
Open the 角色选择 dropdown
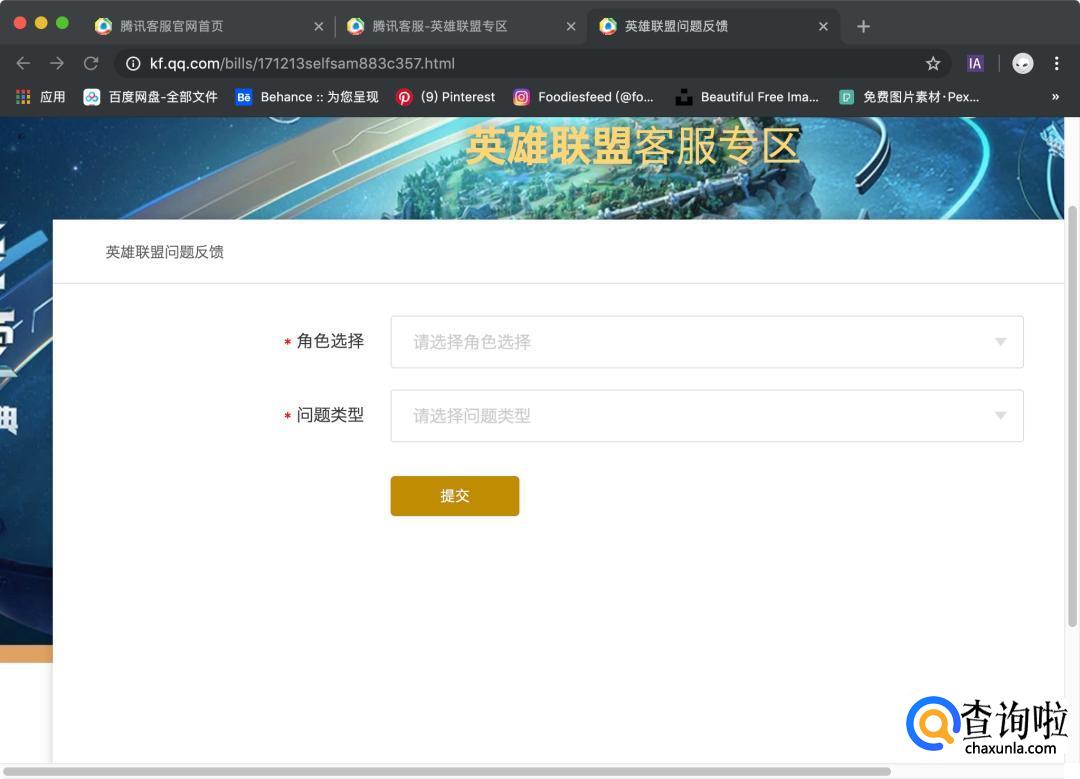(707, 342)
